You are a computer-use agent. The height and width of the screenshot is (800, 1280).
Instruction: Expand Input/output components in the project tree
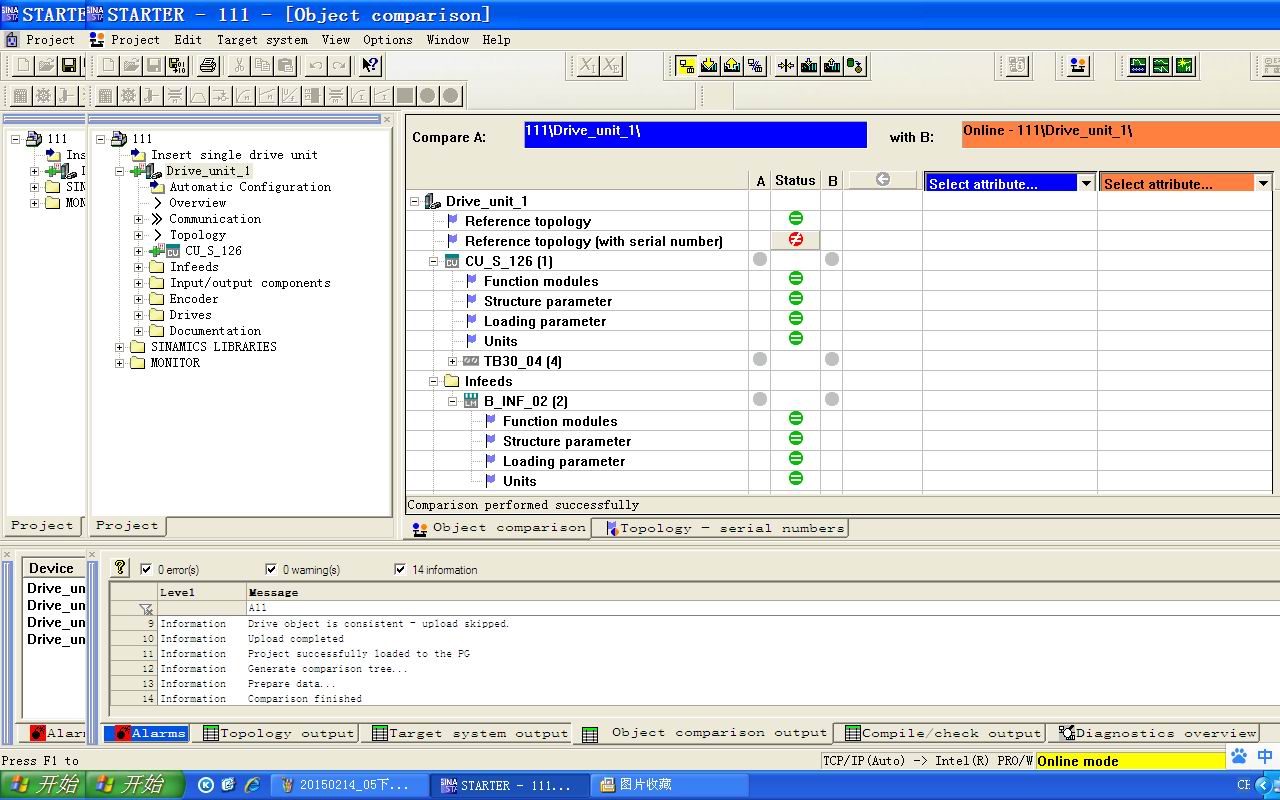139,283
